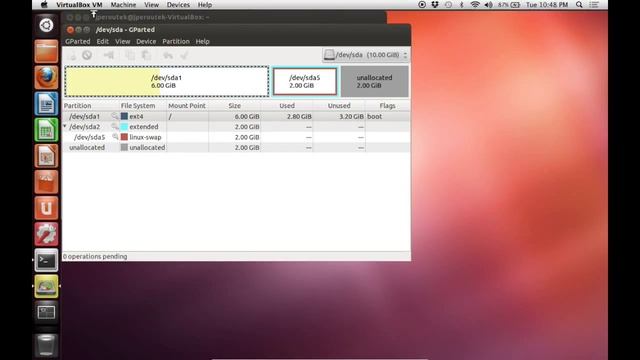Select the /dev/sda1 block in disk map

(x=167, y=81)
